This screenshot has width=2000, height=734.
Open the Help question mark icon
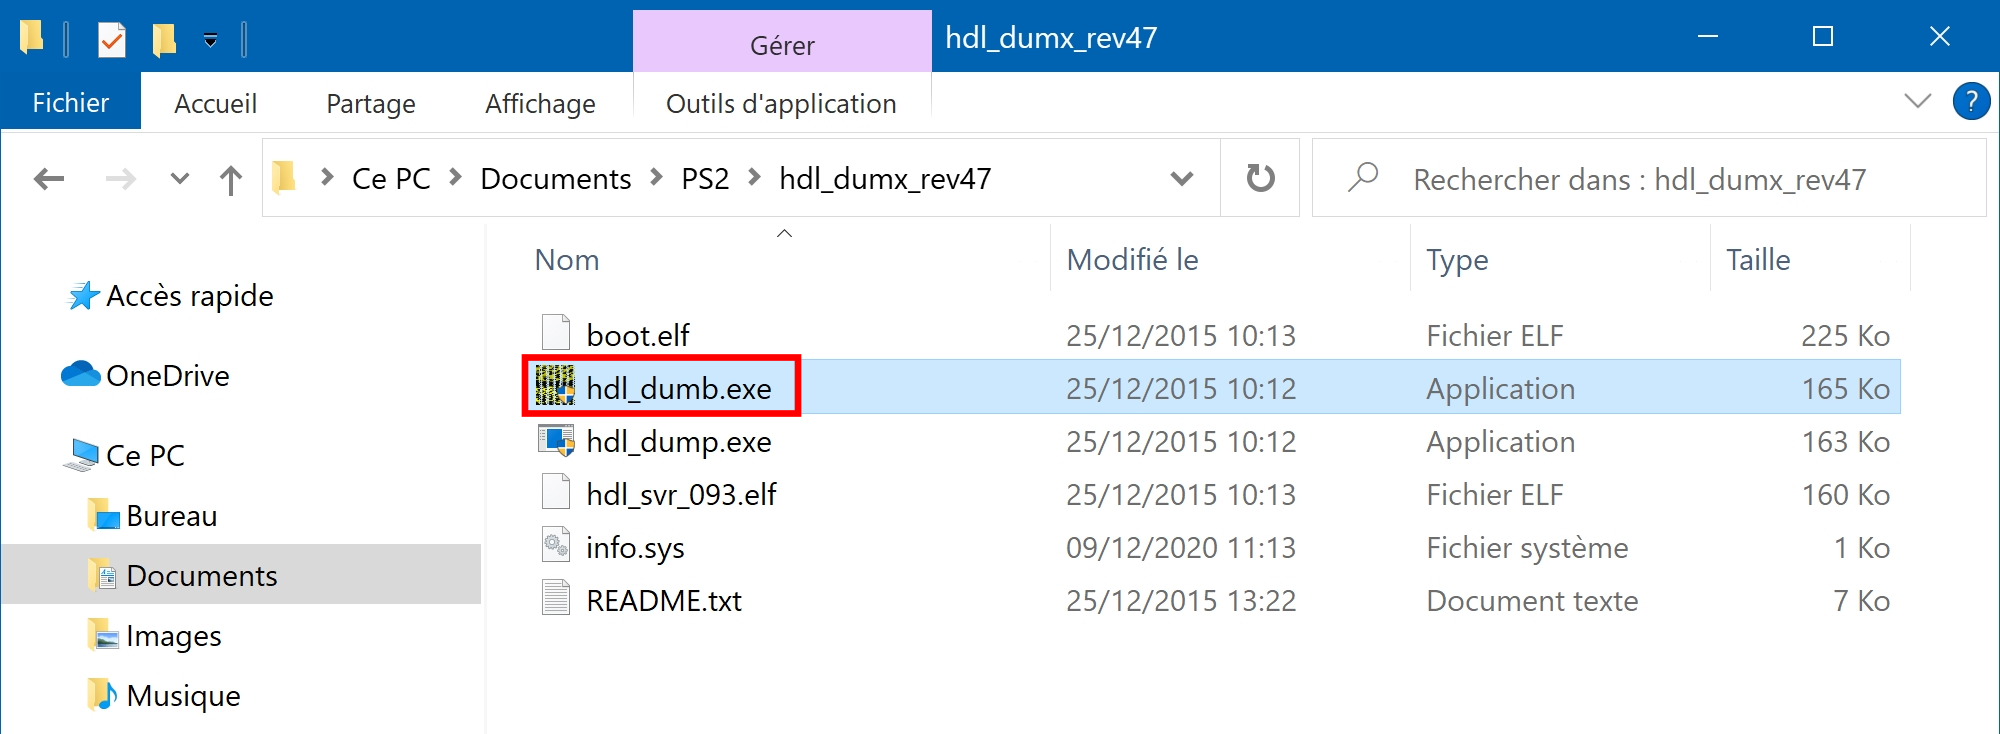tap(1971, 101)
